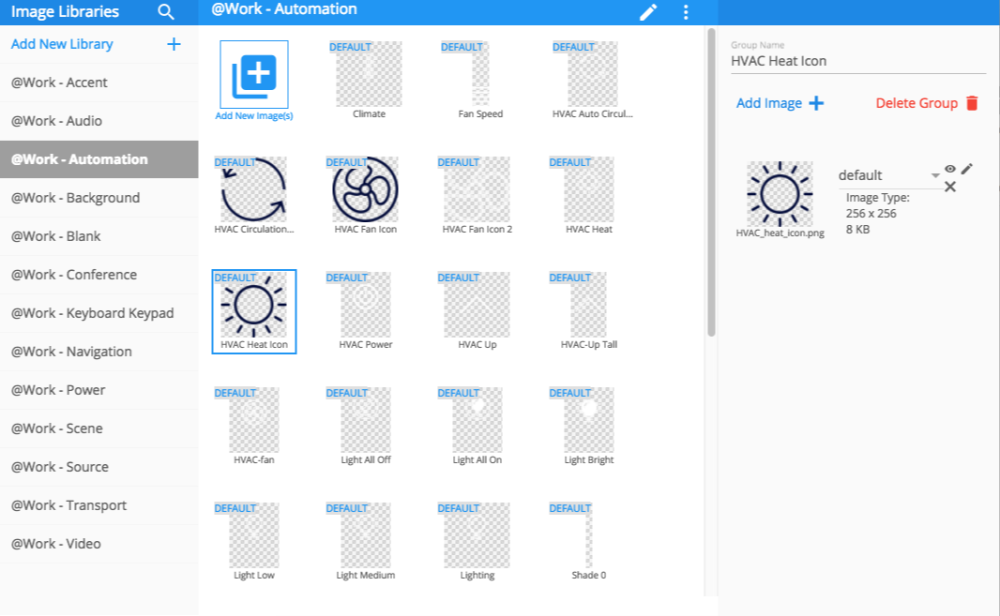
Task: Select the HVAC Circulation thumbnail
Action: [254, 189]
